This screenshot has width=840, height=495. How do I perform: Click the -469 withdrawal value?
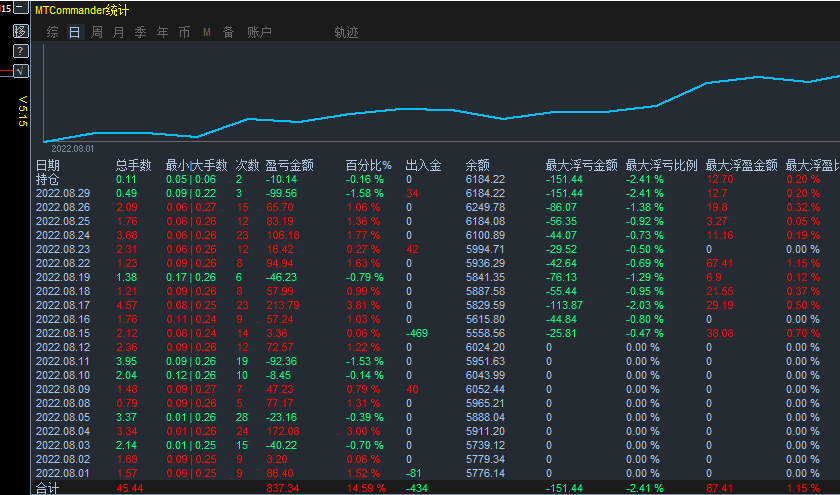[x=417, y=333]
